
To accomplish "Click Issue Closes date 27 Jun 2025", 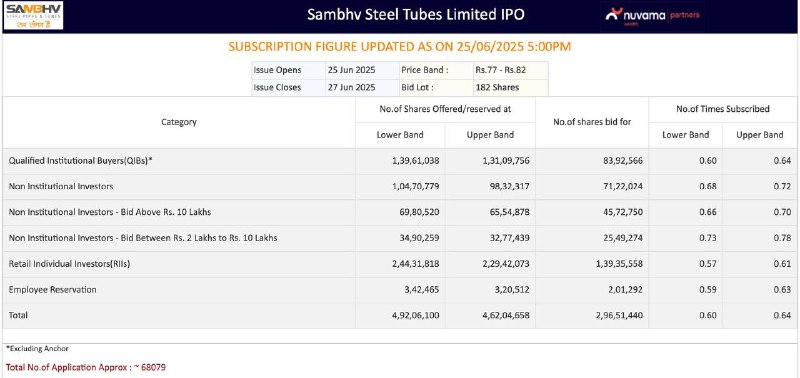I will [352, 87].
